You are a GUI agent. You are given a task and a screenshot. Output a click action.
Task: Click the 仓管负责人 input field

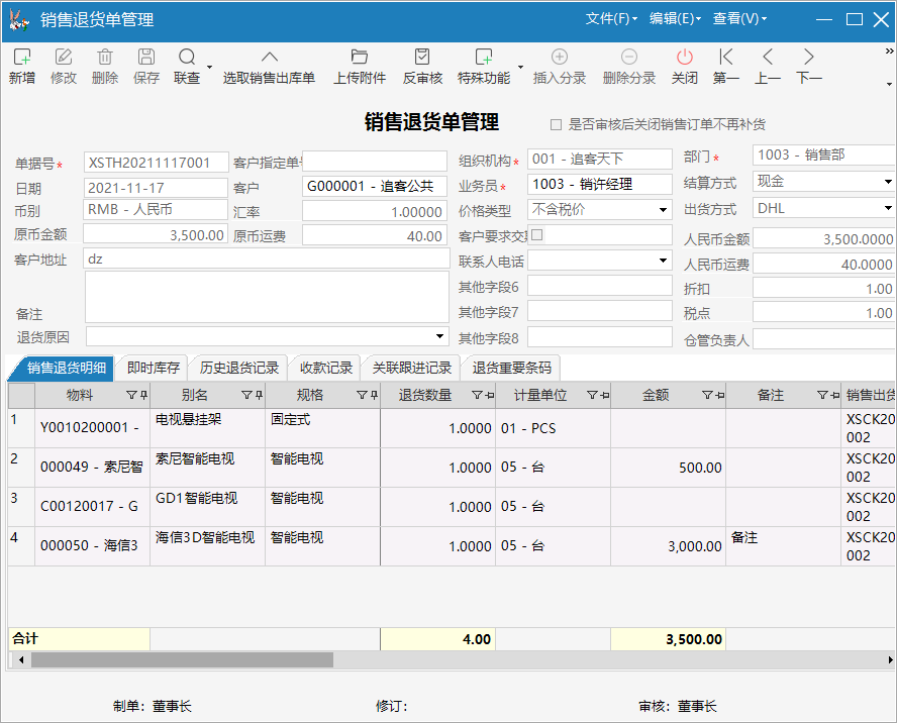824,339
